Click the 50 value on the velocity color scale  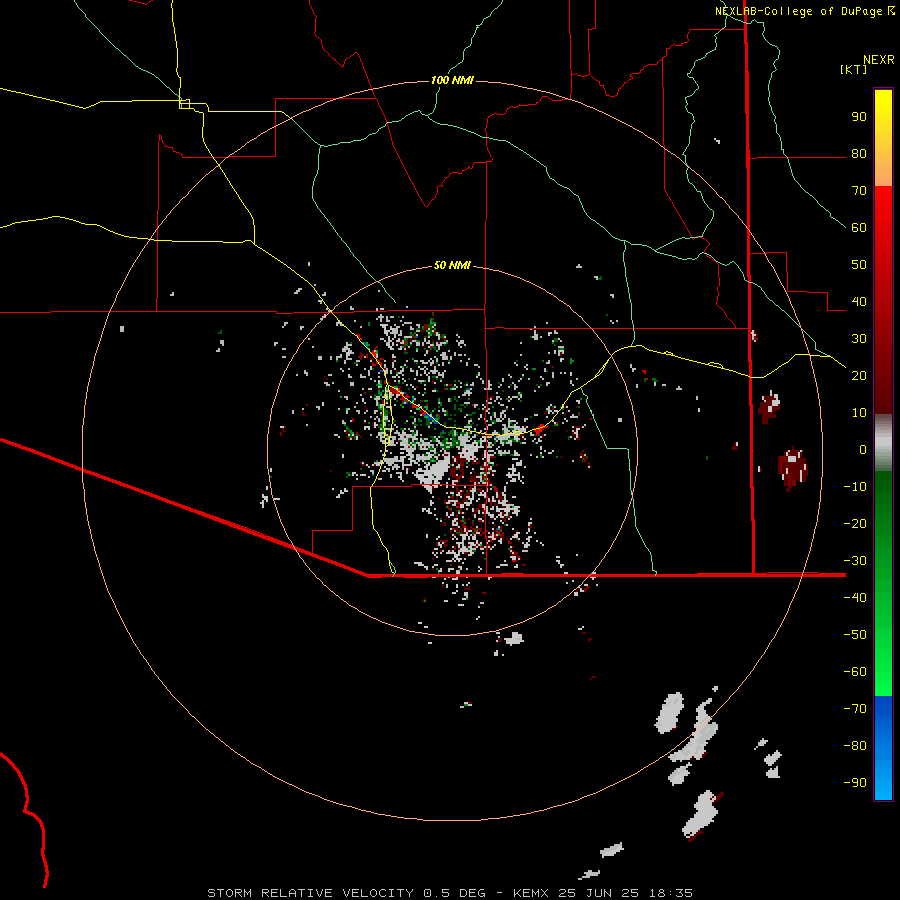pyautogui.click(x=859, y=265)
